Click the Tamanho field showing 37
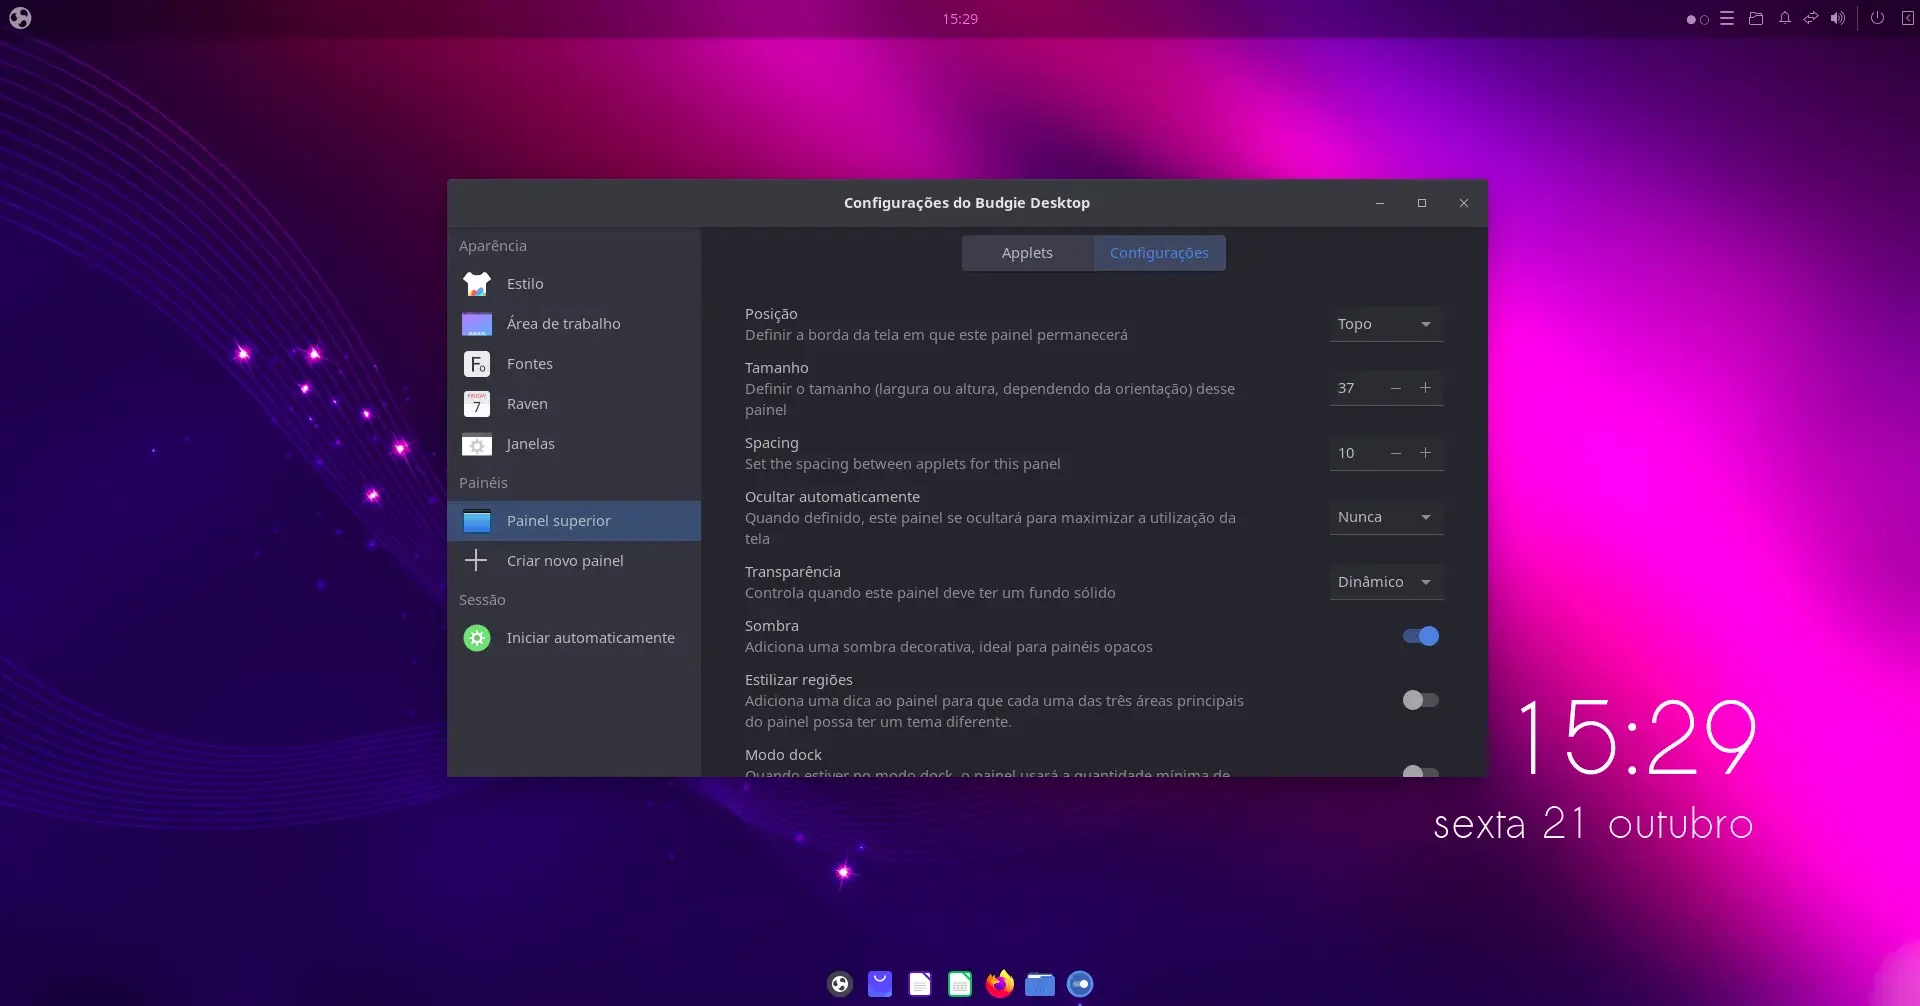The width and height of the screenshot is (1920, 1006). [x=1355, y=388]
